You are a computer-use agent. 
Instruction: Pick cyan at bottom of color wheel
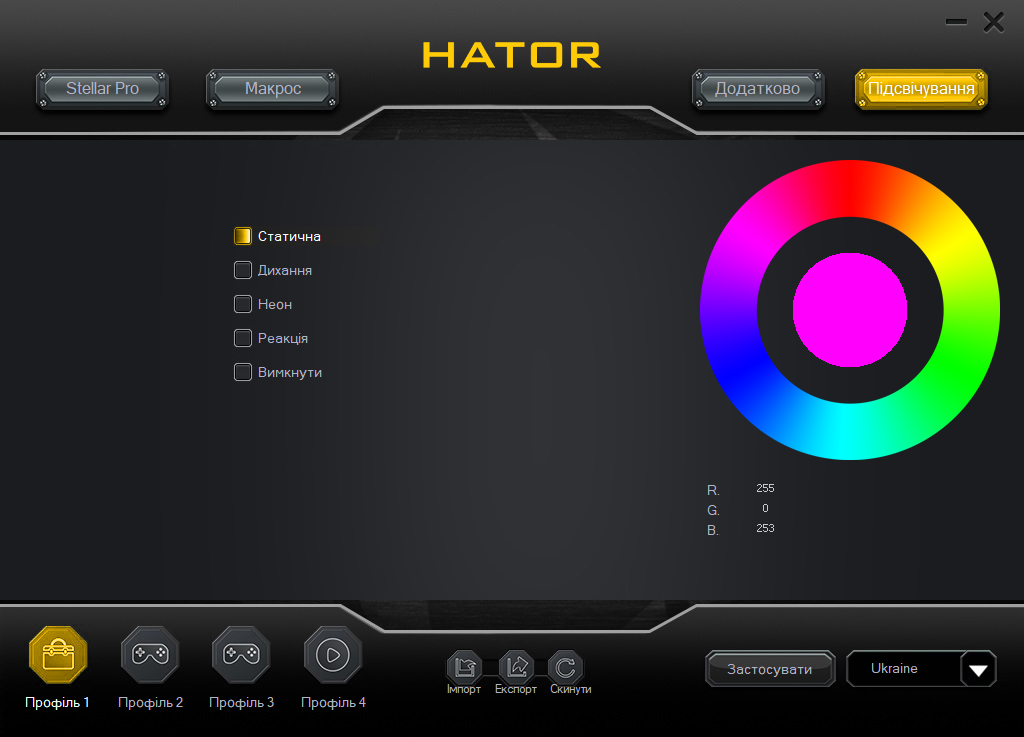point(850,431)
